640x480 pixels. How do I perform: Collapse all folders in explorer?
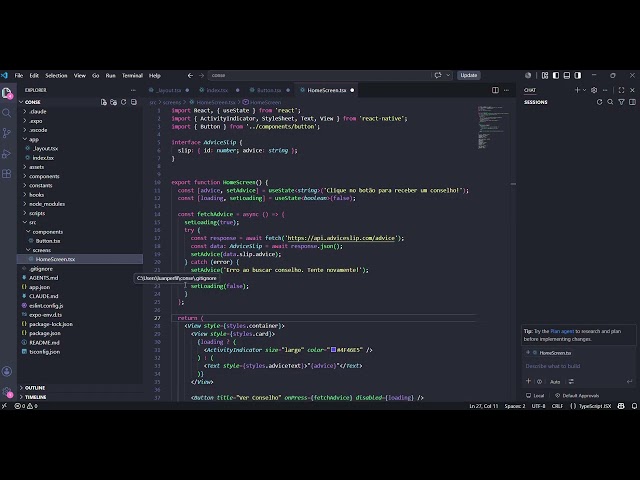pyautogui.click(x=134, y=102)
